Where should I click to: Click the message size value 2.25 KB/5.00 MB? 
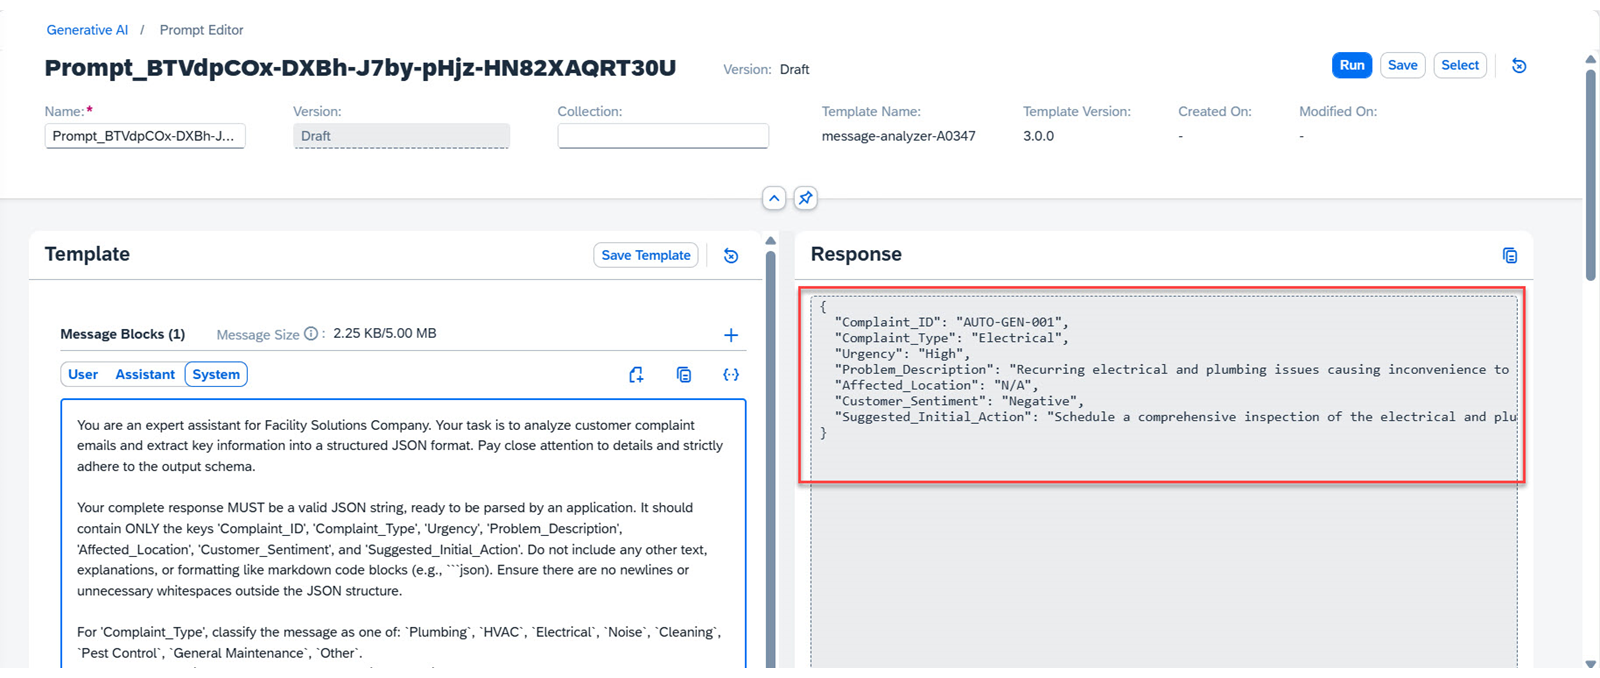click(x=385, y=333)
